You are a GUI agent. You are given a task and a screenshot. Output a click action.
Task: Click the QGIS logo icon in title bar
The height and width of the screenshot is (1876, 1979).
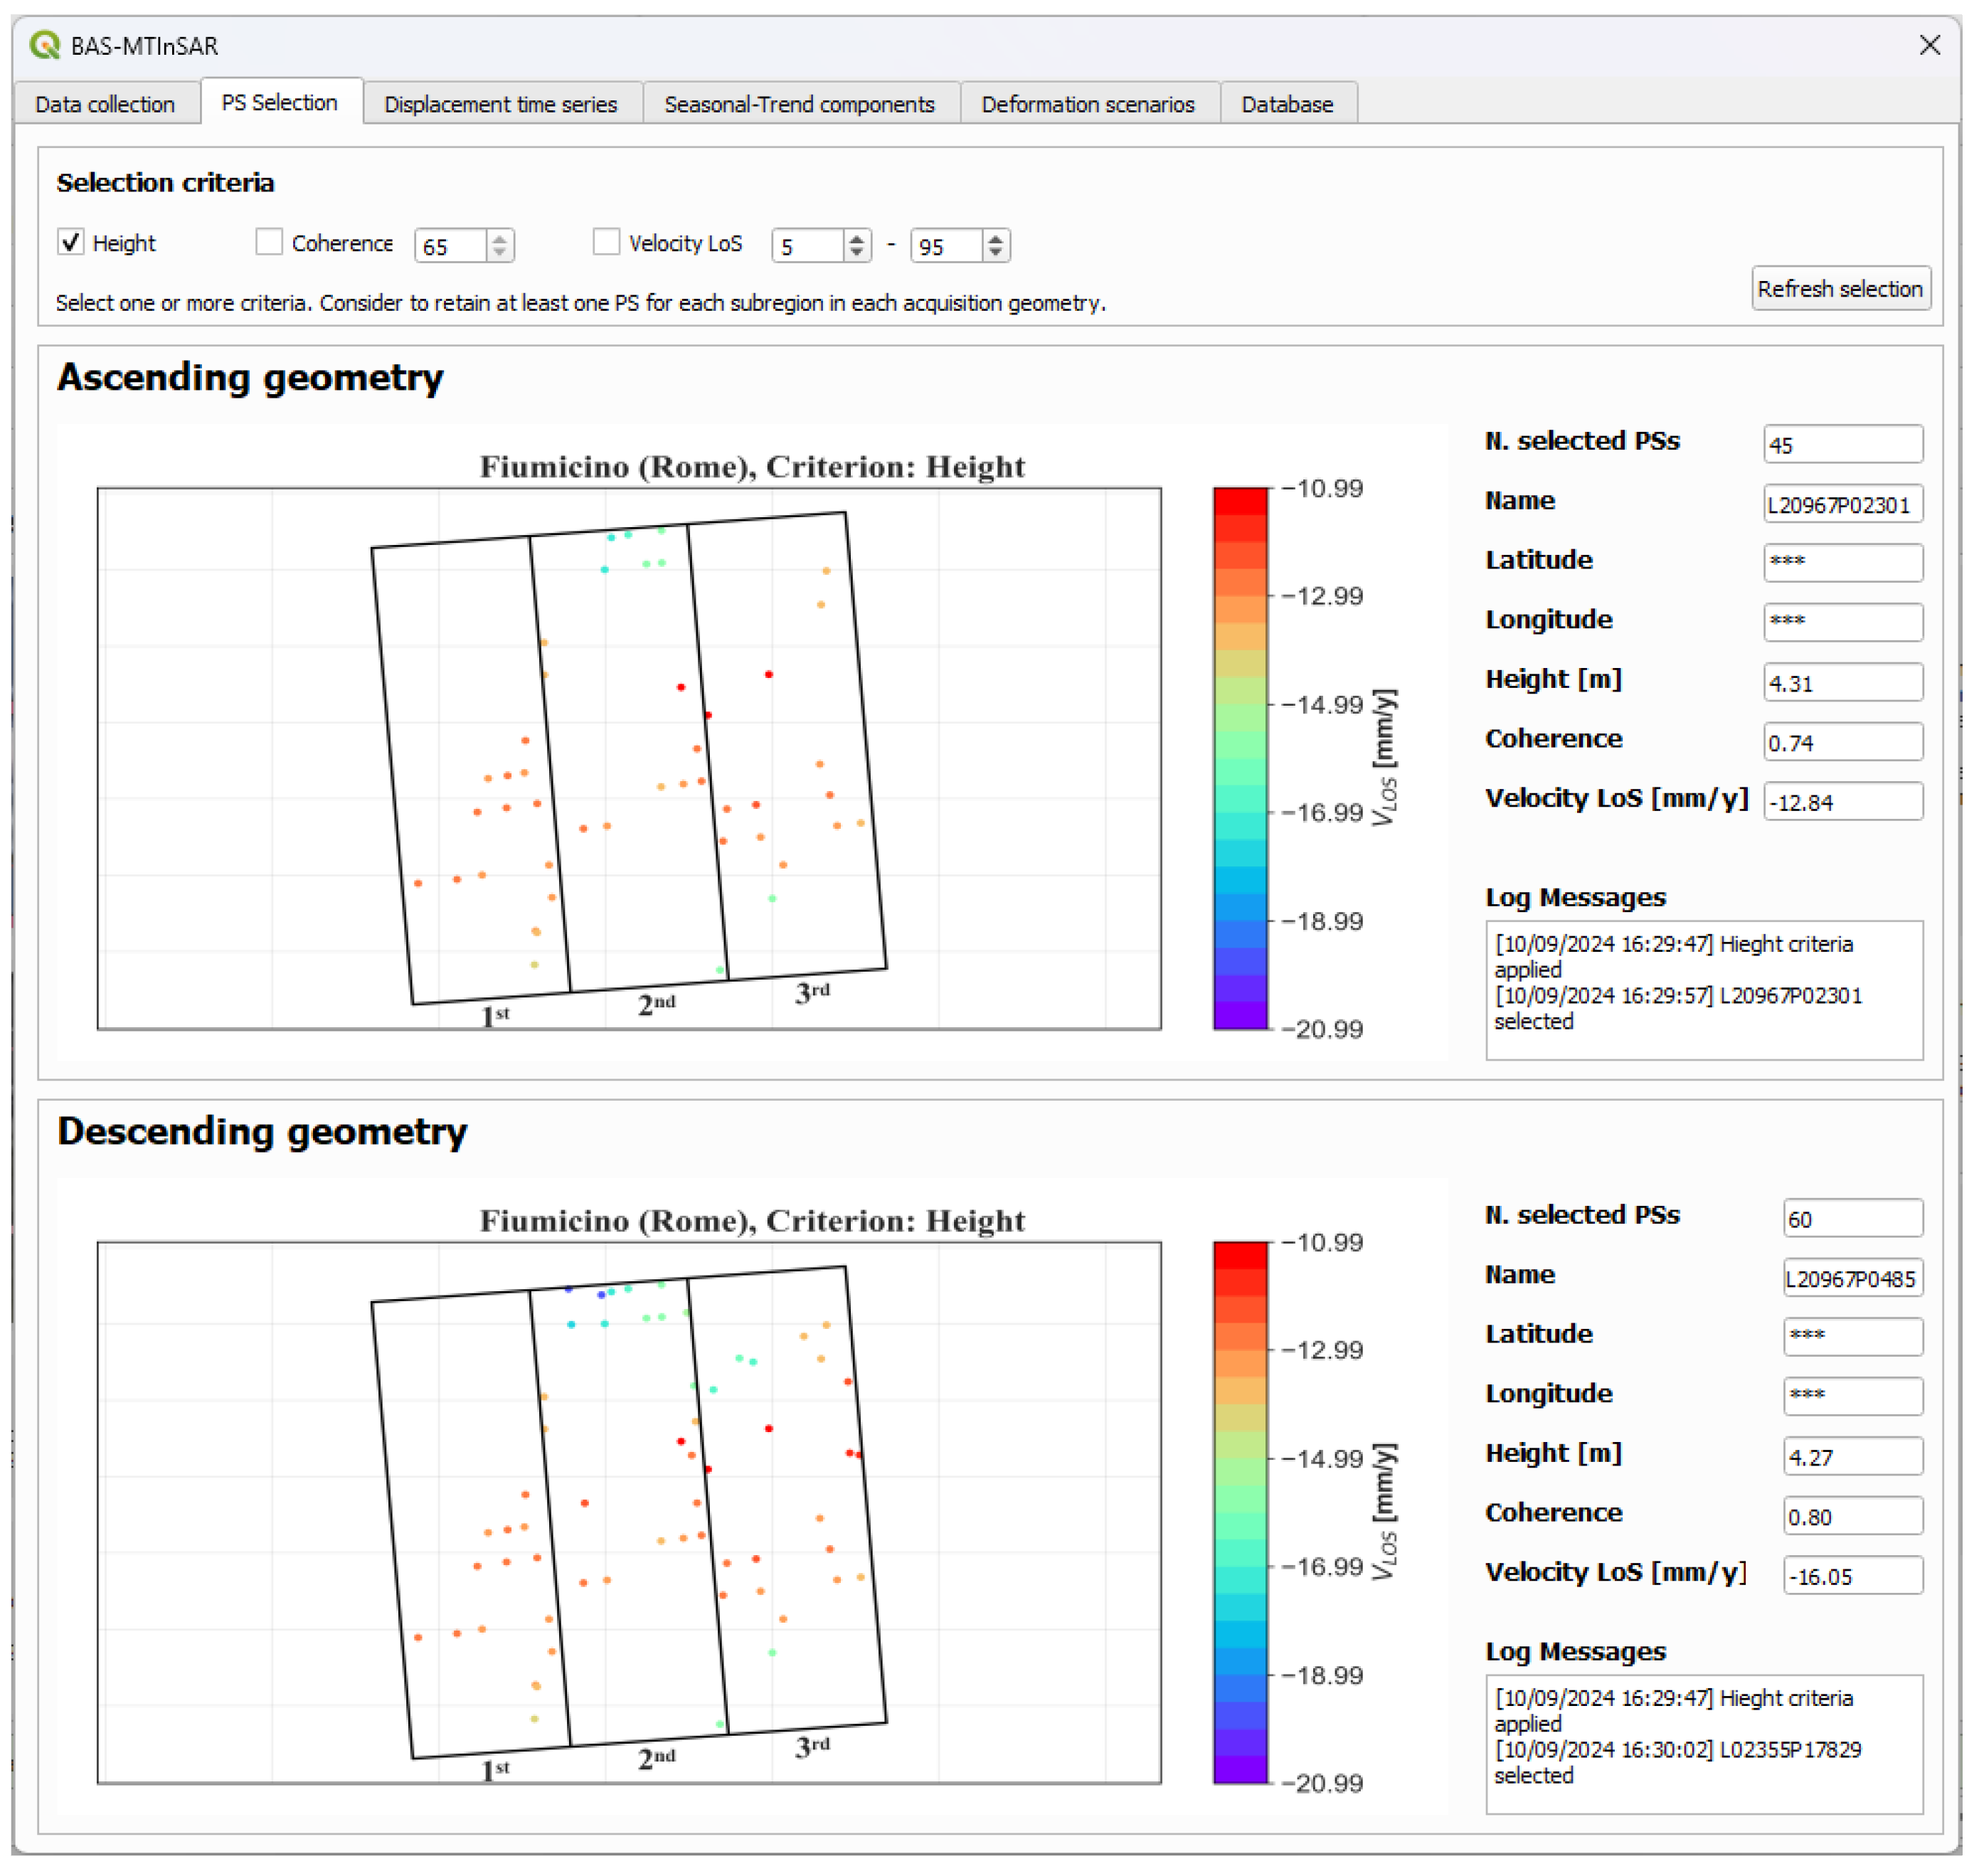coord(44,45)
